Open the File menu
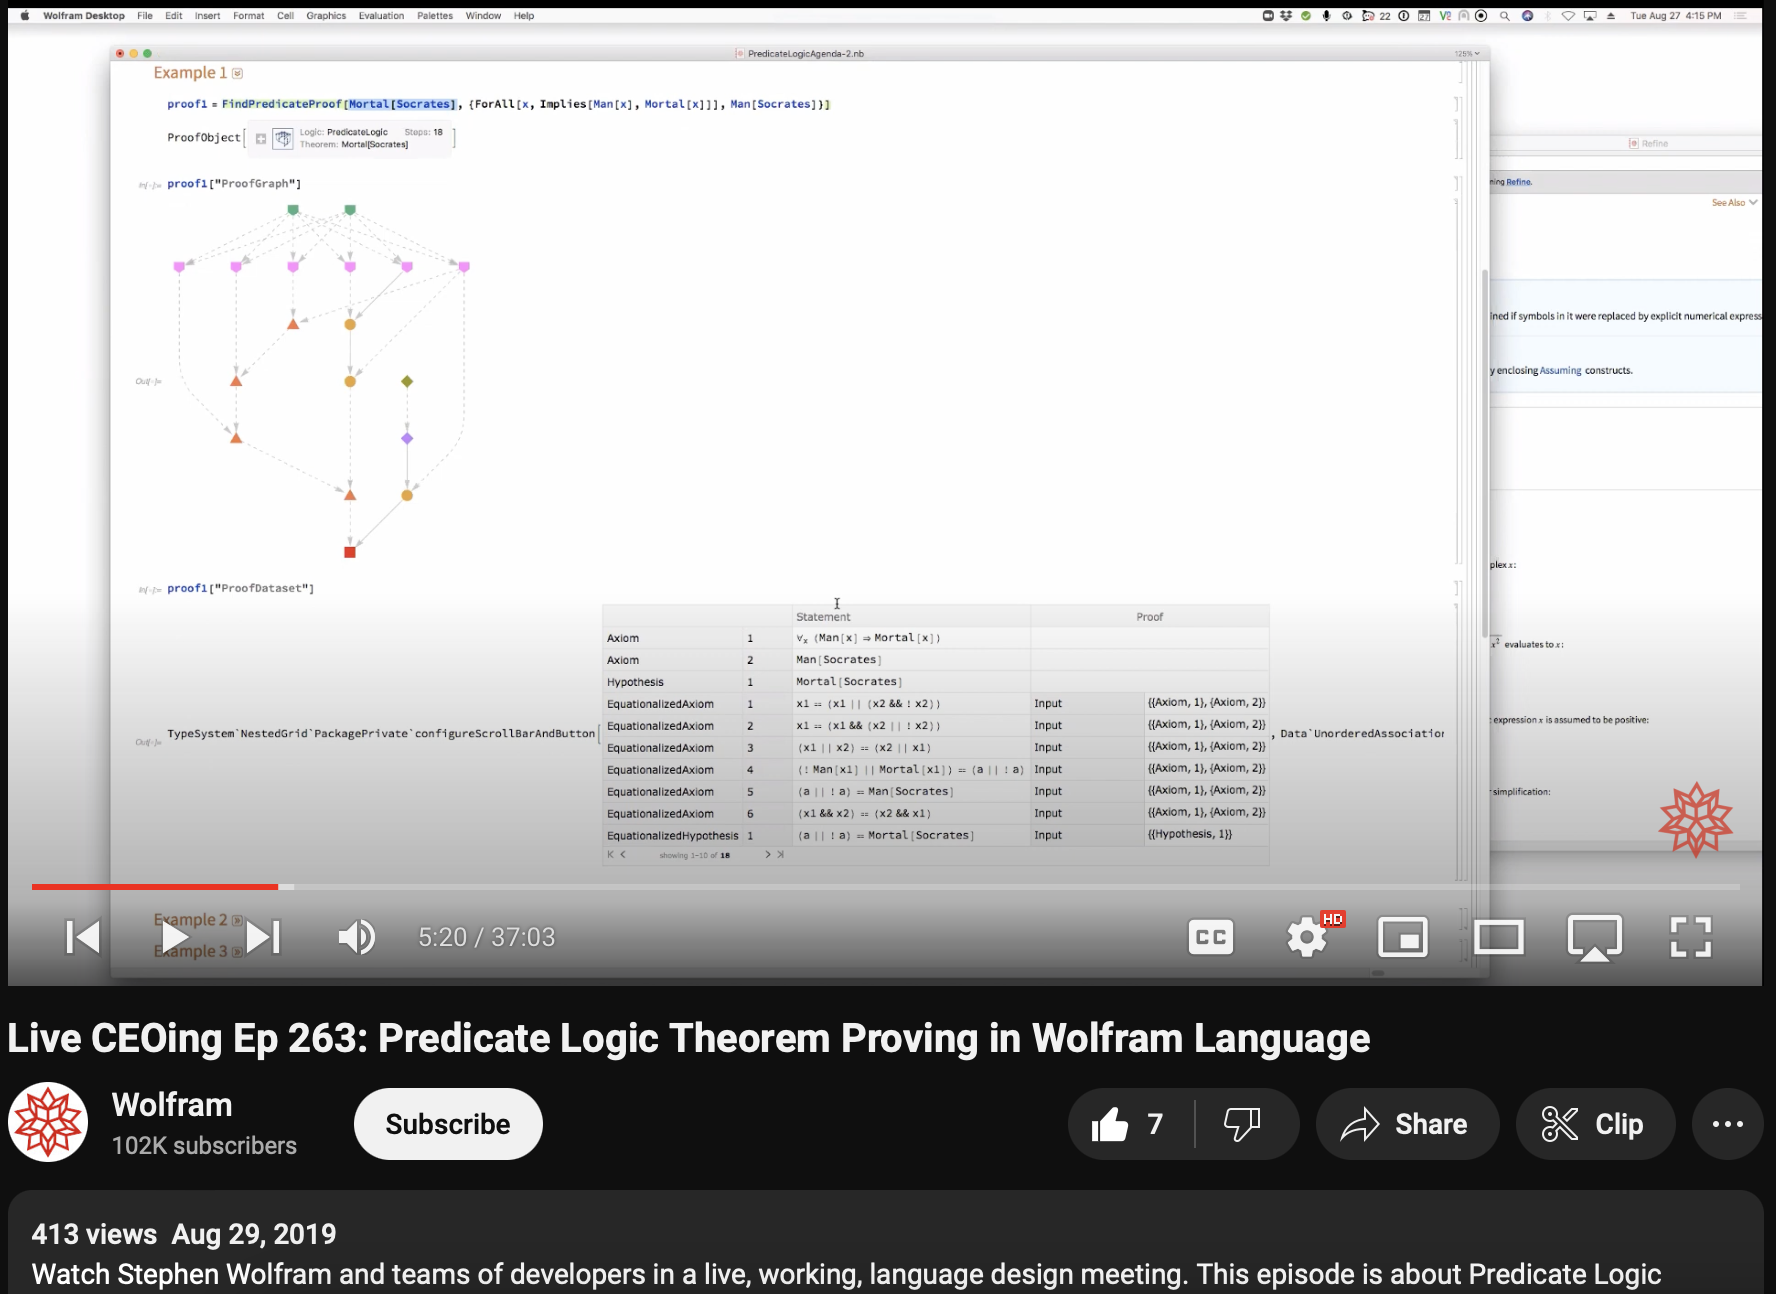This screenshot has width=1776, height=1294. click(145, 16)
